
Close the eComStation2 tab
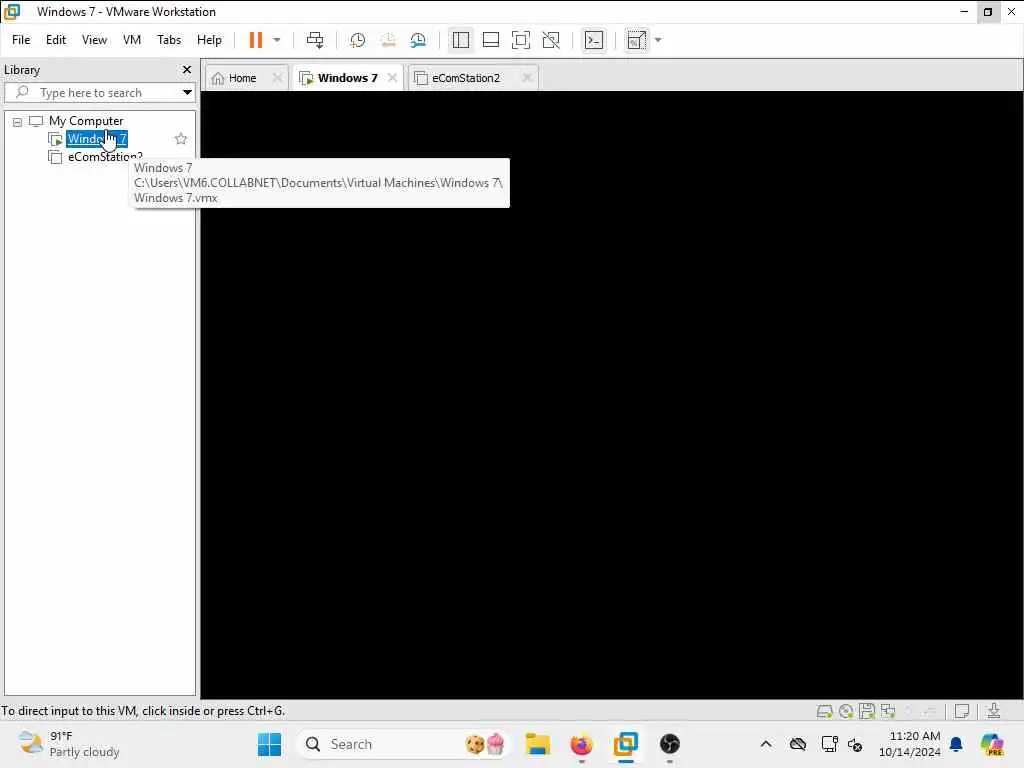pyautogui.click(x=527, y=77)
